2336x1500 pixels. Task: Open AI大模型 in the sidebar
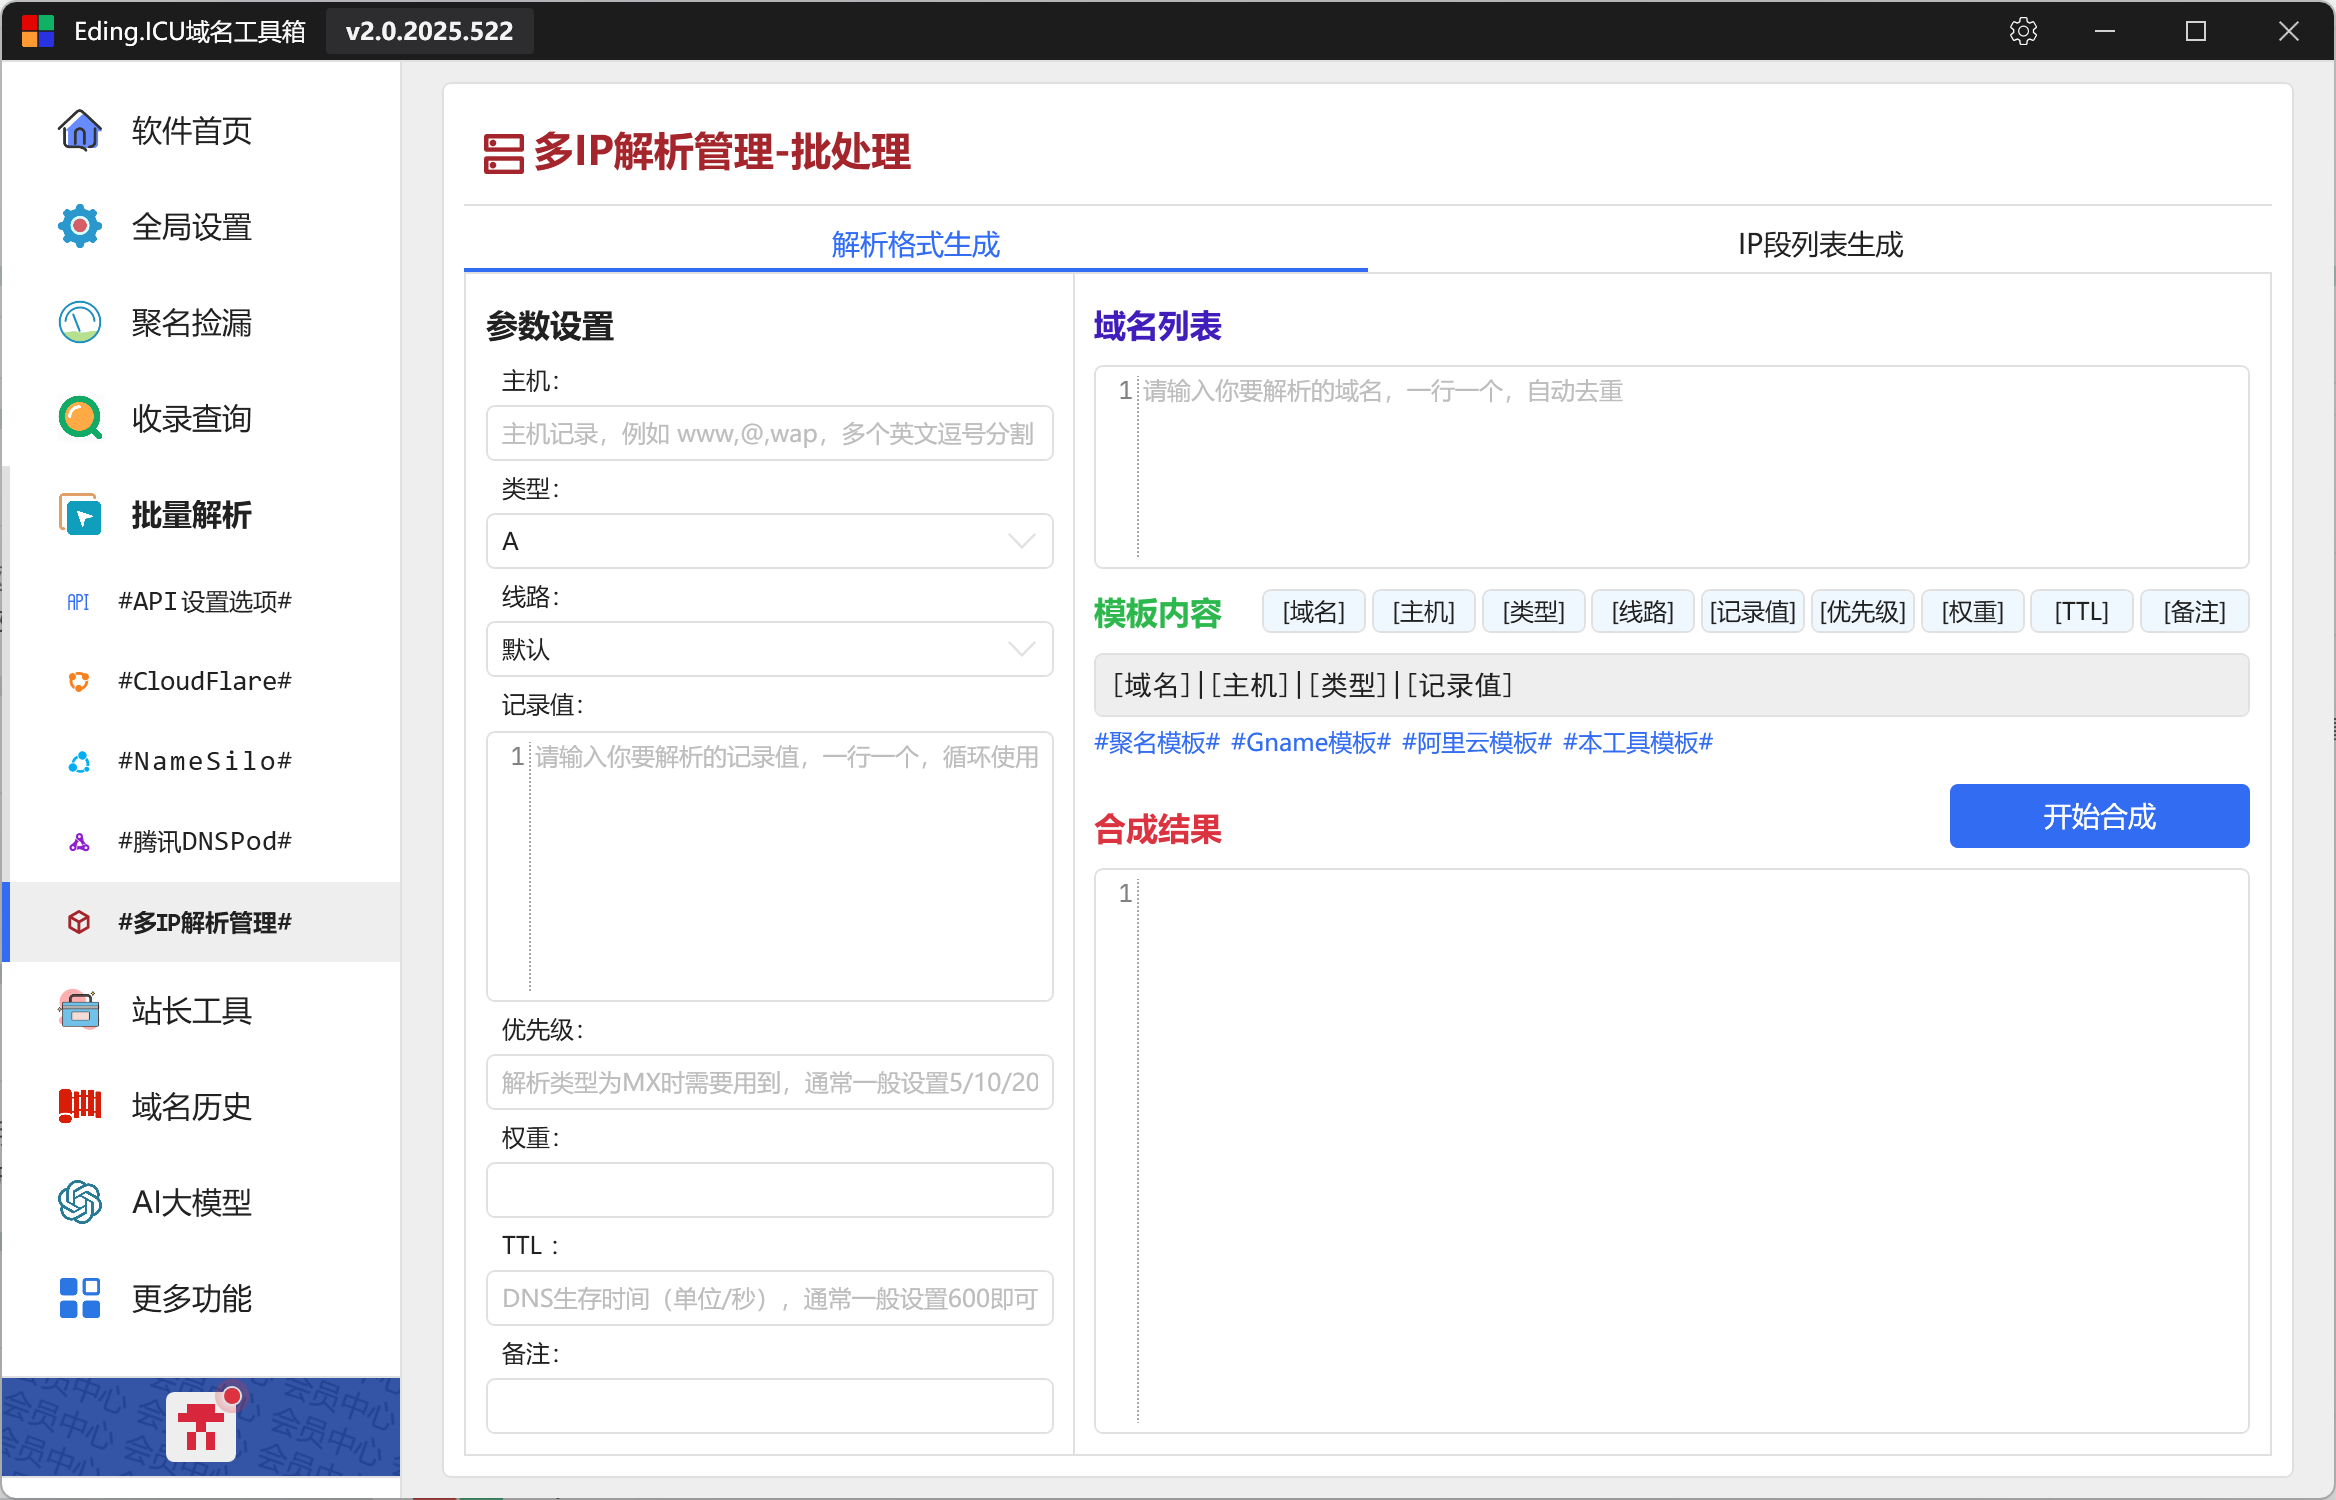point(202,1202)
